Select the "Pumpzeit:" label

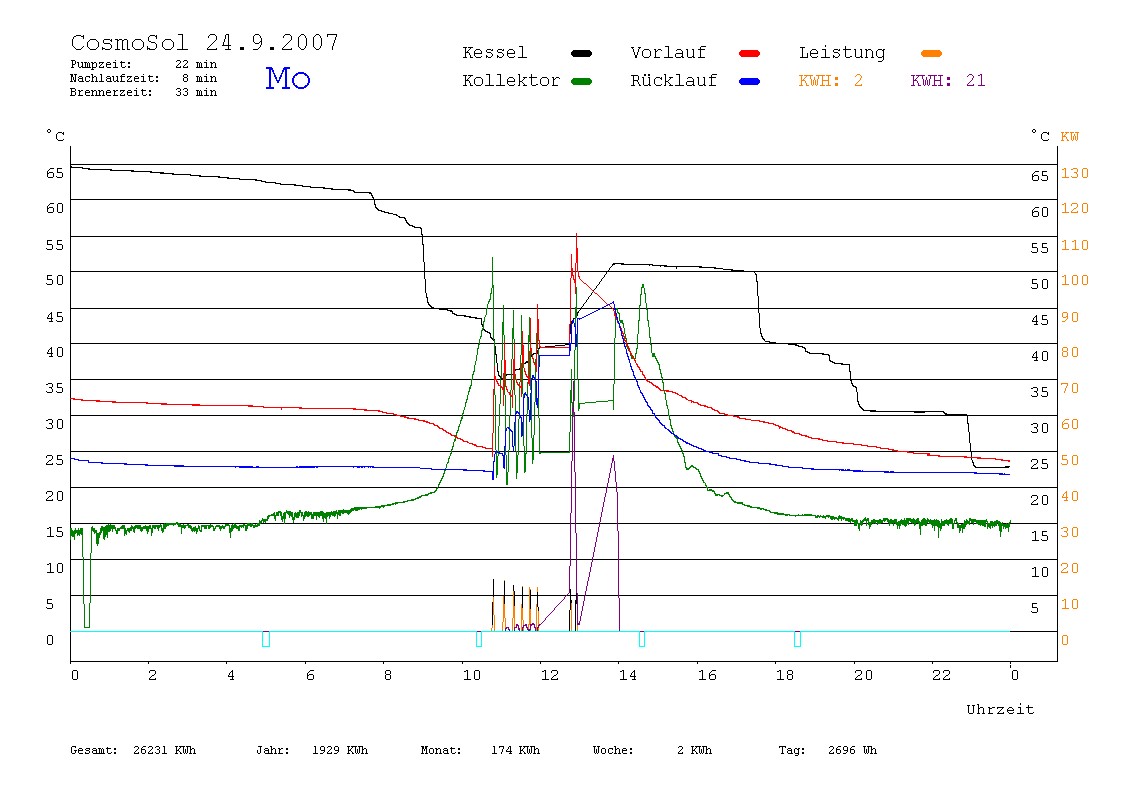click(101, 64)
